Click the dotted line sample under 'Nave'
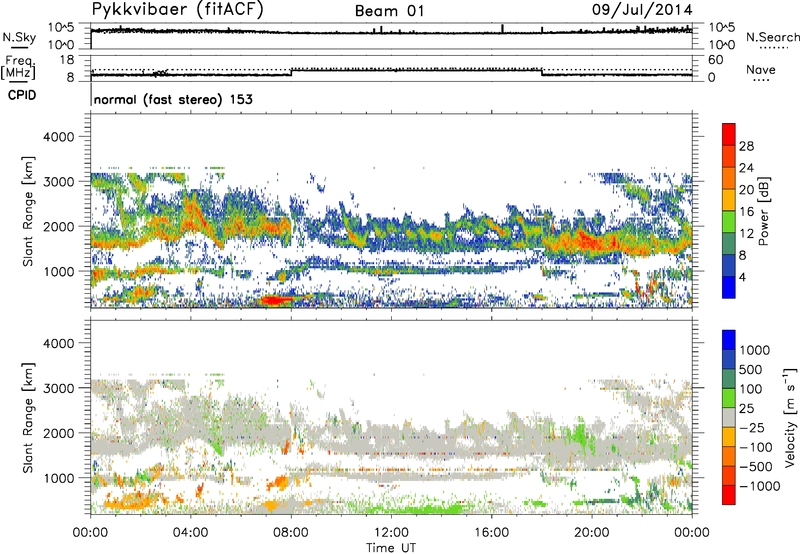Image resolution: width=800 pixels, height=554 pixels. [762, 81]
